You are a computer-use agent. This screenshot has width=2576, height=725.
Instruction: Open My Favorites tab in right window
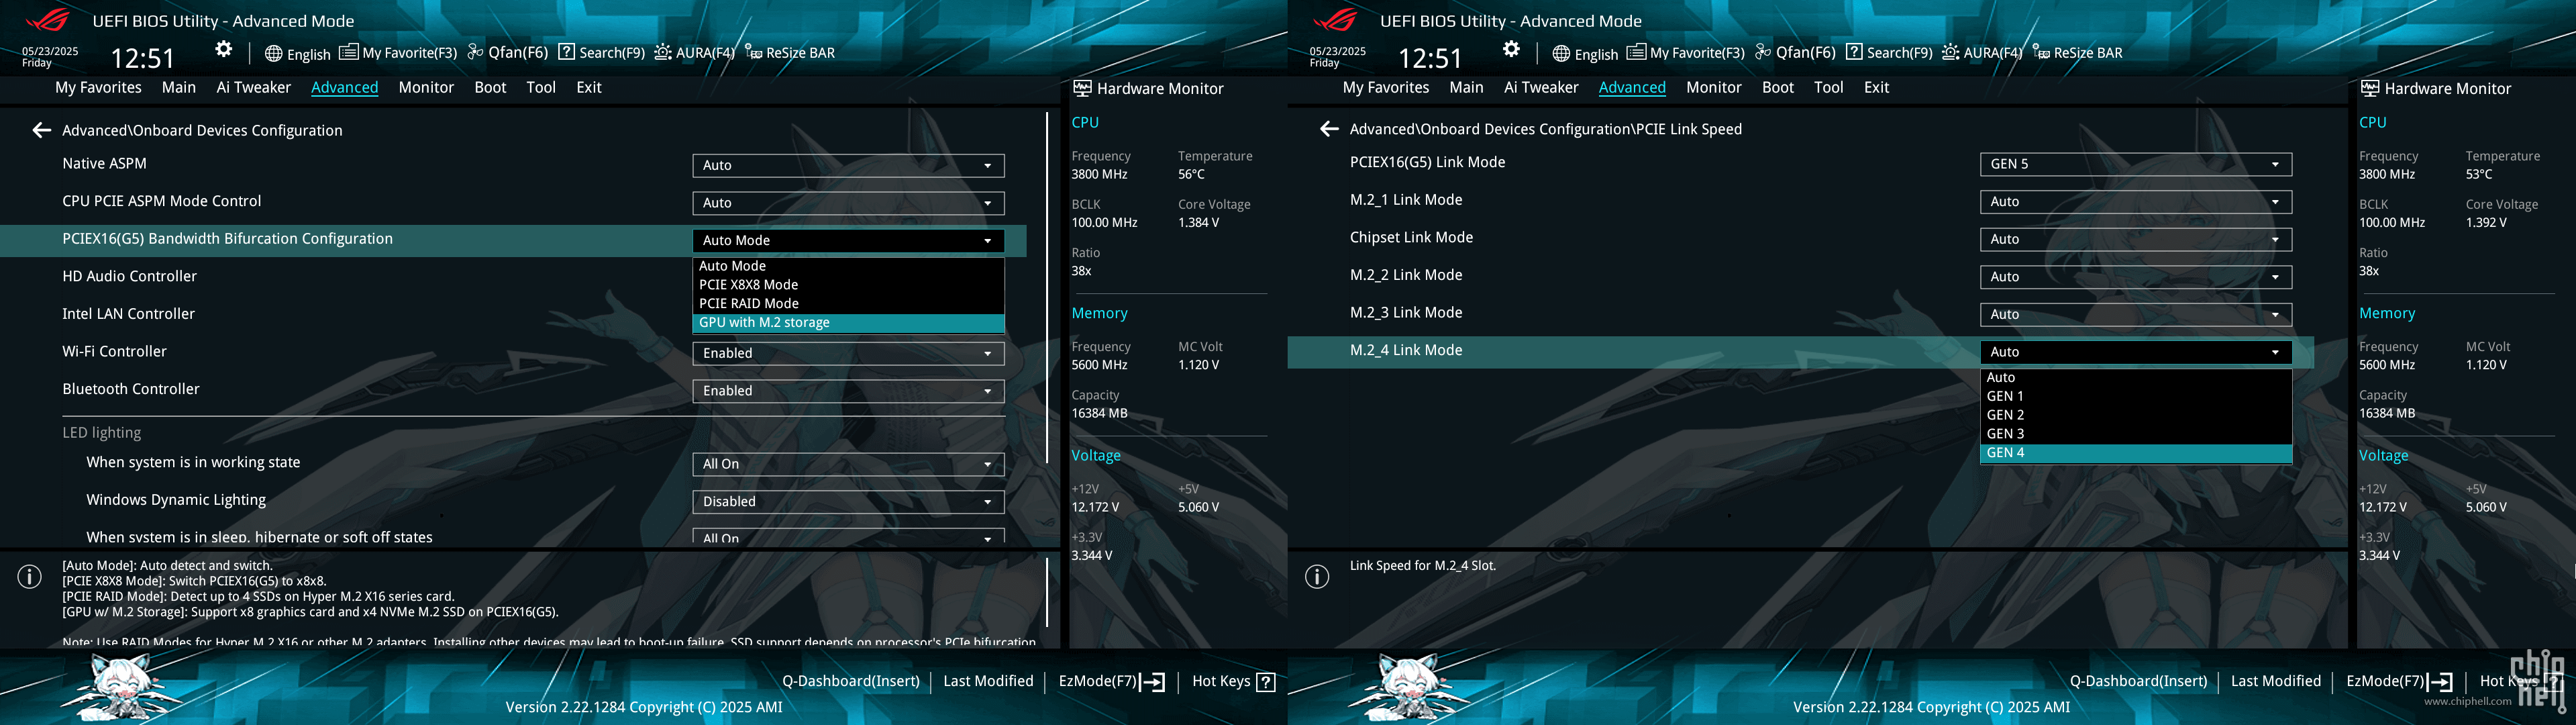coord(1386,87)
